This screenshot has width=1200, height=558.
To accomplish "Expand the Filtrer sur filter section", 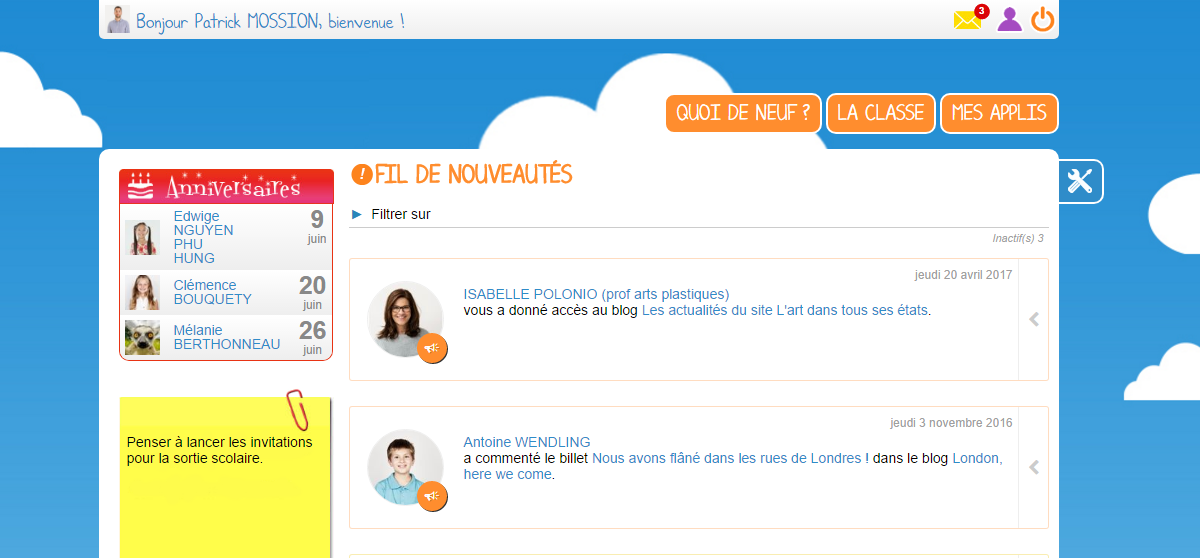I will coord(392,214).
